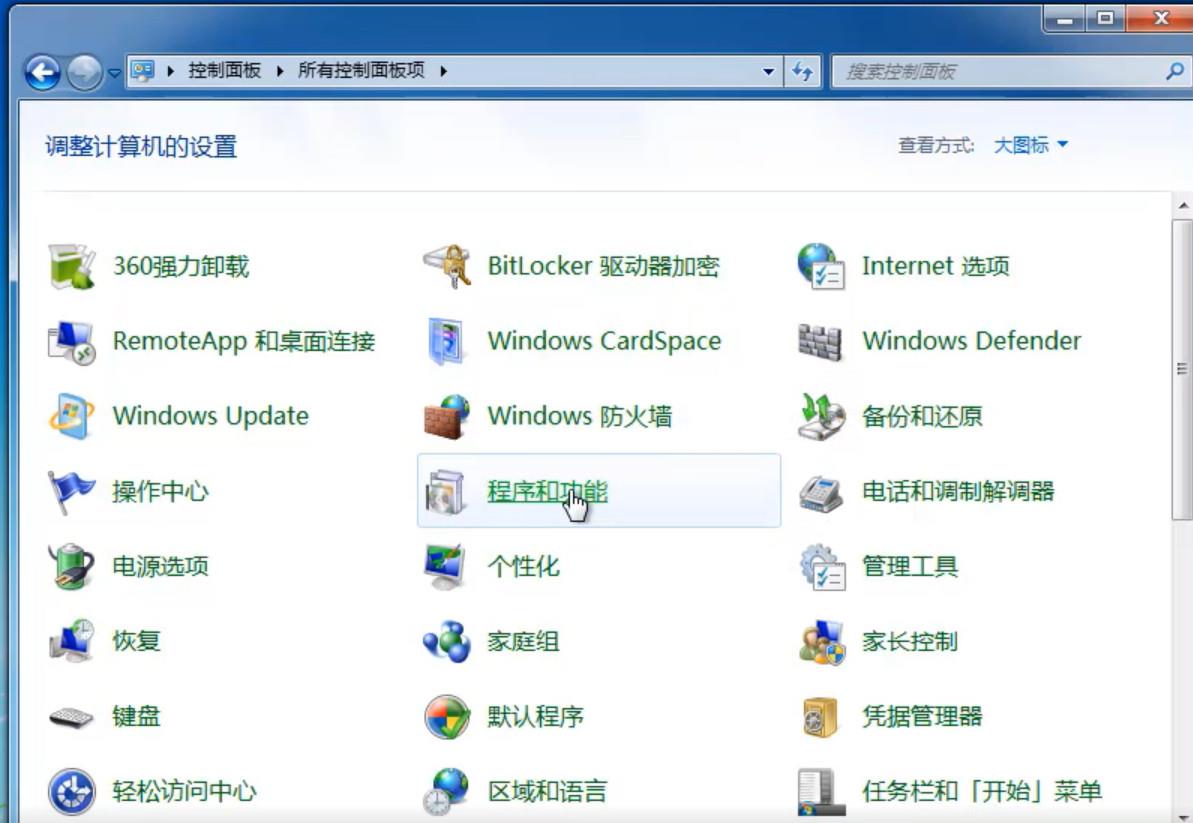Click the search magnifier icon
The image size is (1193, 823).
click(1175, 71)
